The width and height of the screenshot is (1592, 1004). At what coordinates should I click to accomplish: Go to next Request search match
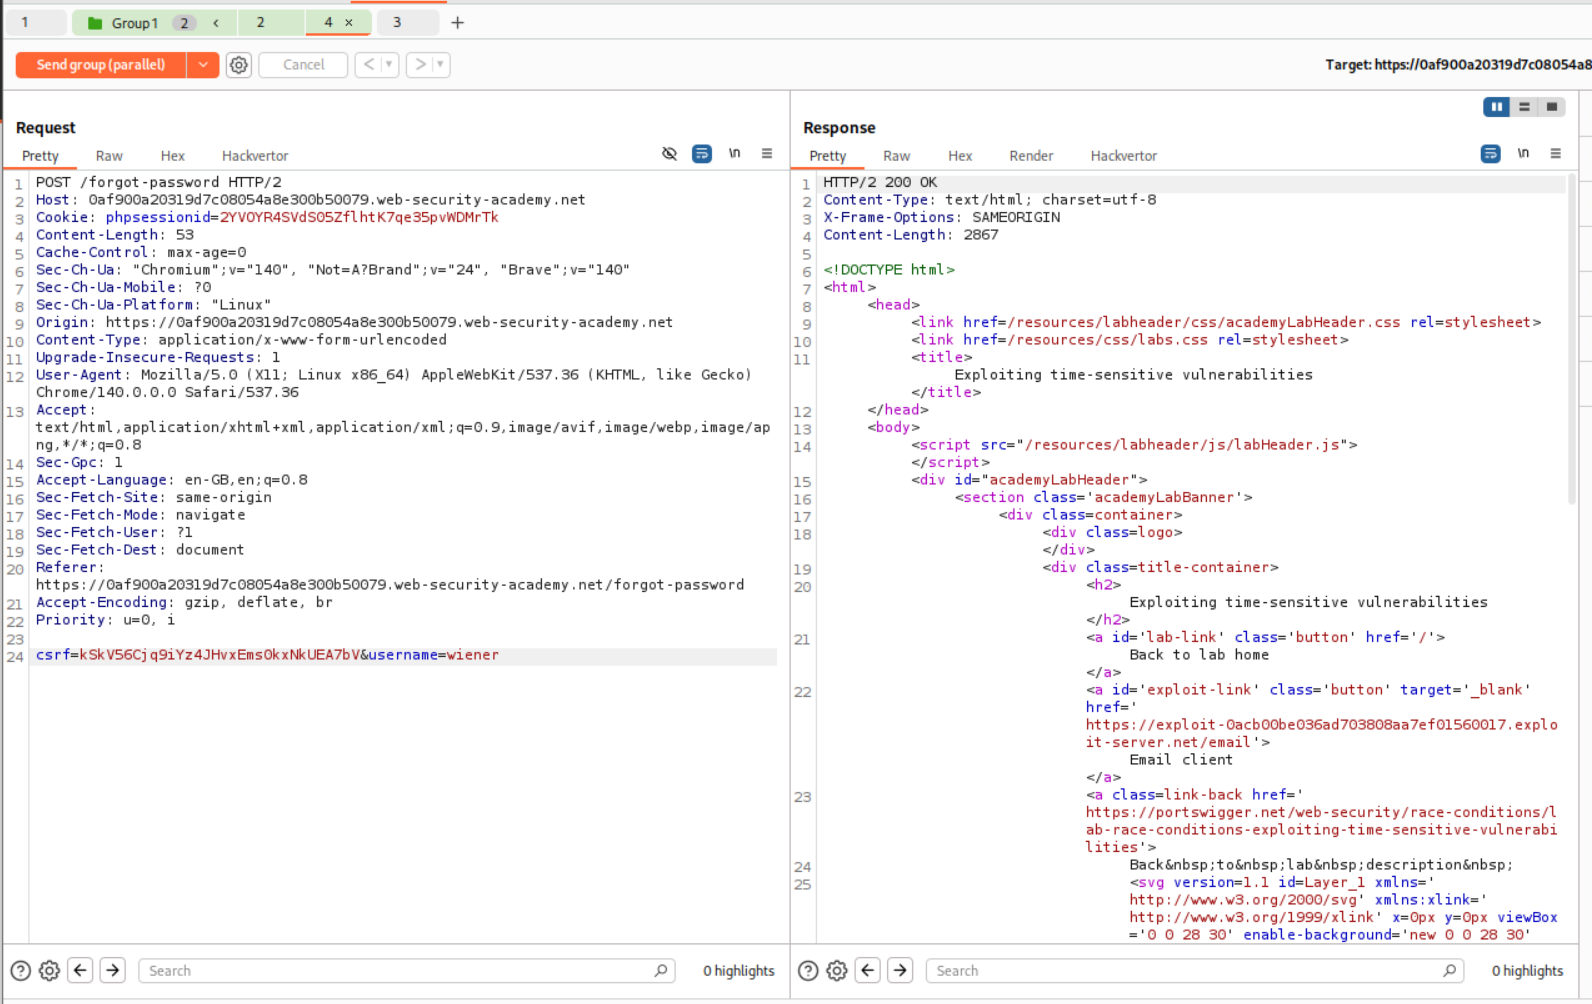click(x=113, y=970)
